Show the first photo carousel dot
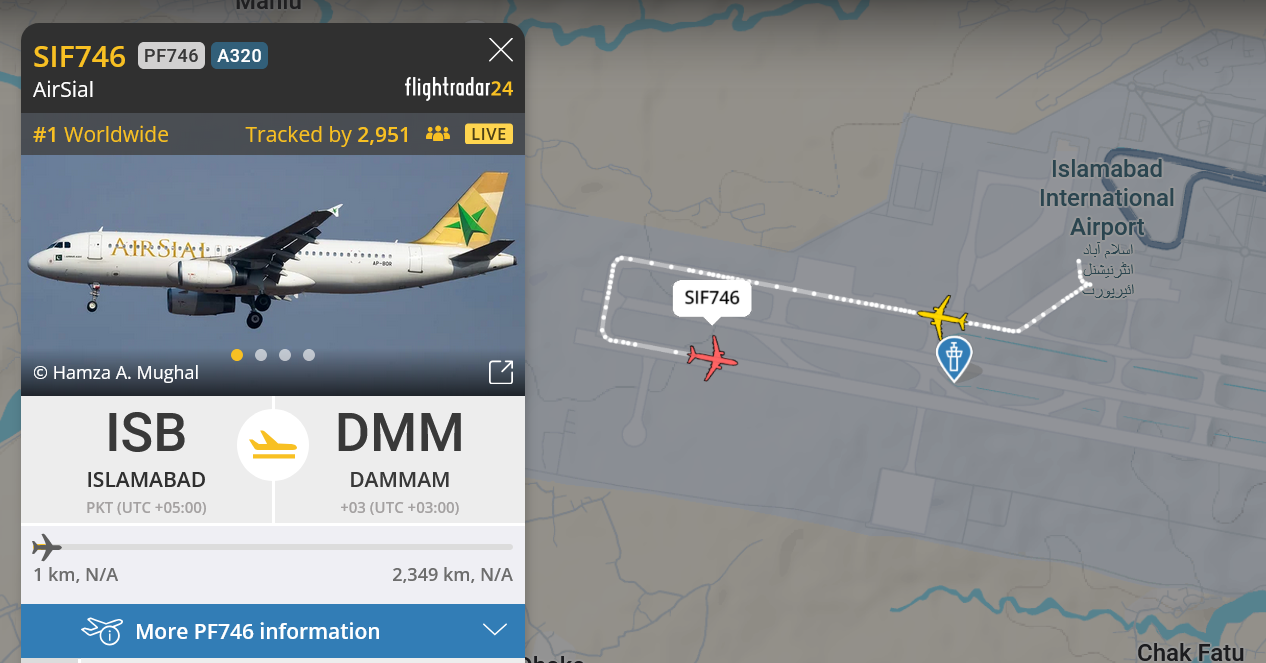The width and height of the screenshot is (1266, 663). pyautogui.click(x=237, y=354)
